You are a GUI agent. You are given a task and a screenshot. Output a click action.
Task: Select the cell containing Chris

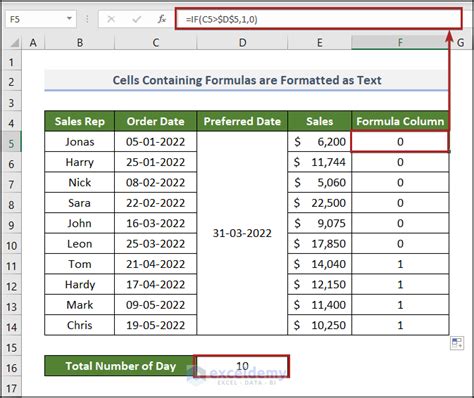80,325
